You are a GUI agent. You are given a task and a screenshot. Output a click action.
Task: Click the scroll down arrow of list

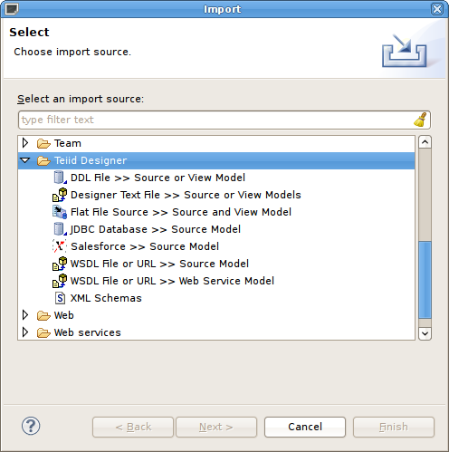tap(425, 333)
